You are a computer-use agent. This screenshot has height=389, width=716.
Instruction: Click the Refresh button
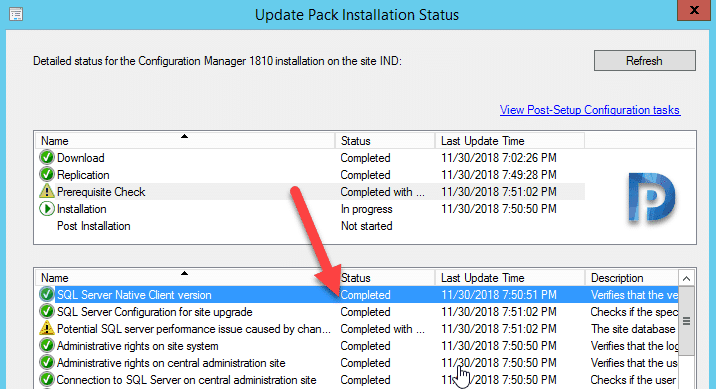click(x=644, y=61)
